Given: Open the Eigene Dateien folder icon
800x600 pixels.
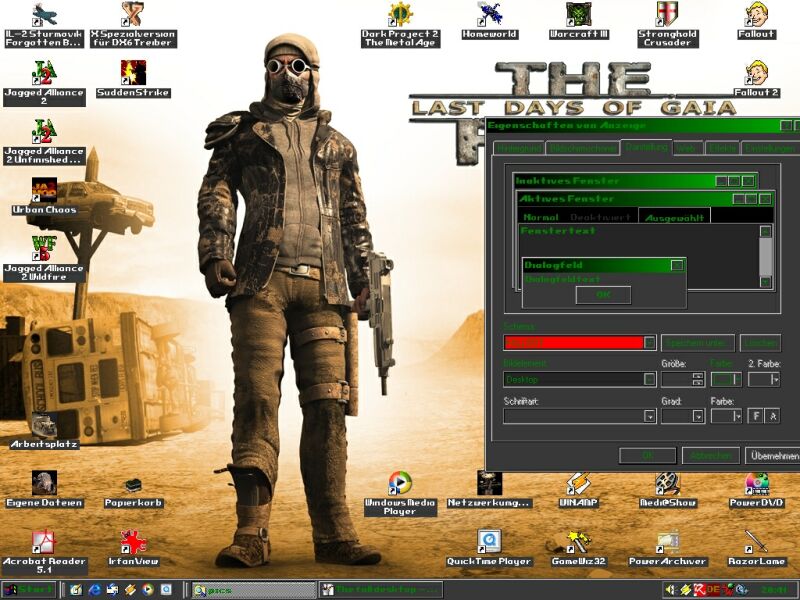Looking at the screenshot, I should point(44,489).
